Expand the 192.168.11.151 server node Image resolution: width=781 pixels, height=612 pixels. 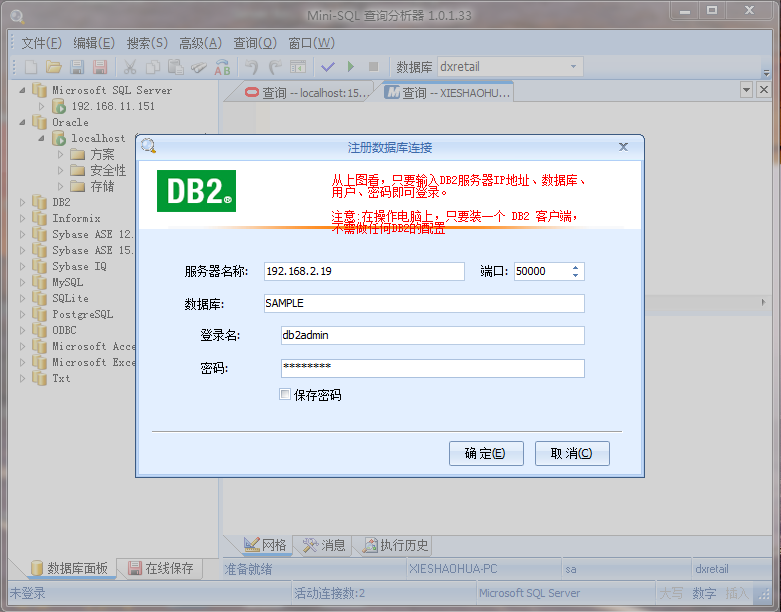coord(41,106)
